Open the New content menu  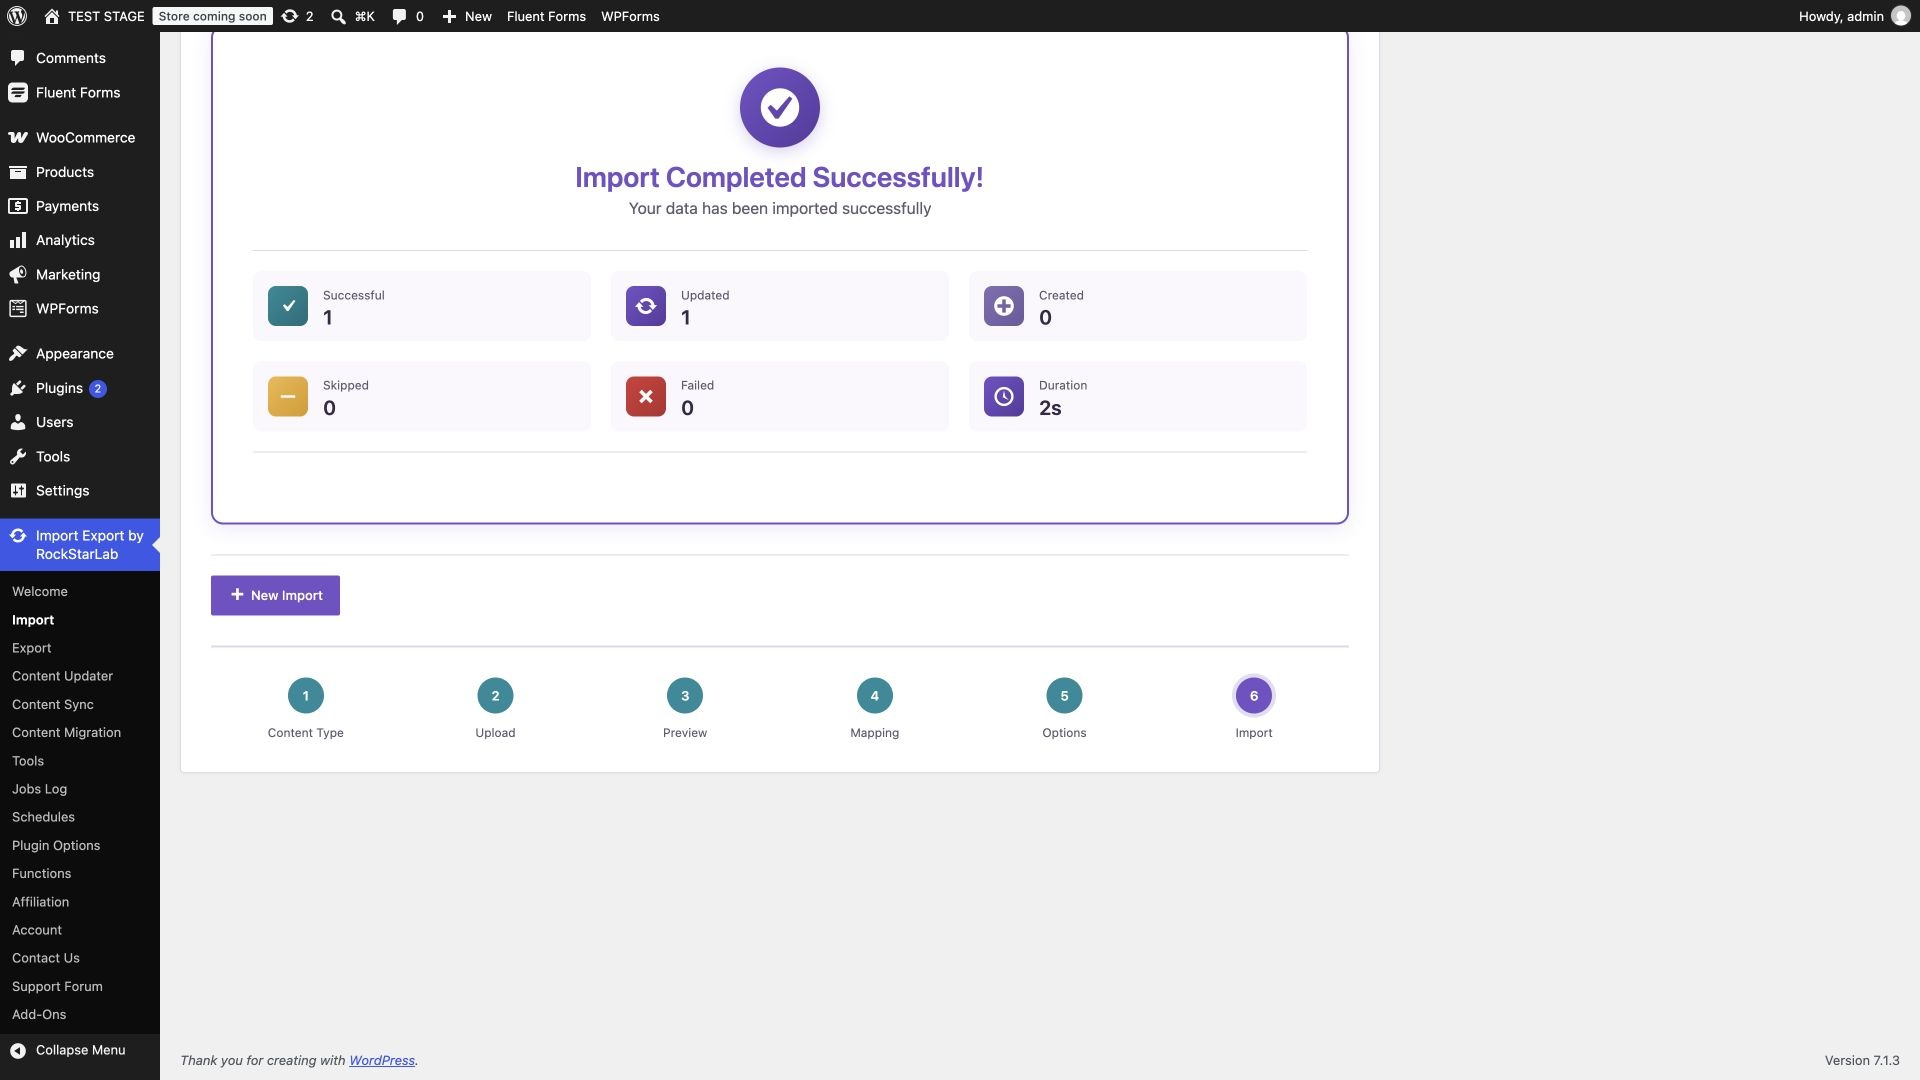[467, 16]
